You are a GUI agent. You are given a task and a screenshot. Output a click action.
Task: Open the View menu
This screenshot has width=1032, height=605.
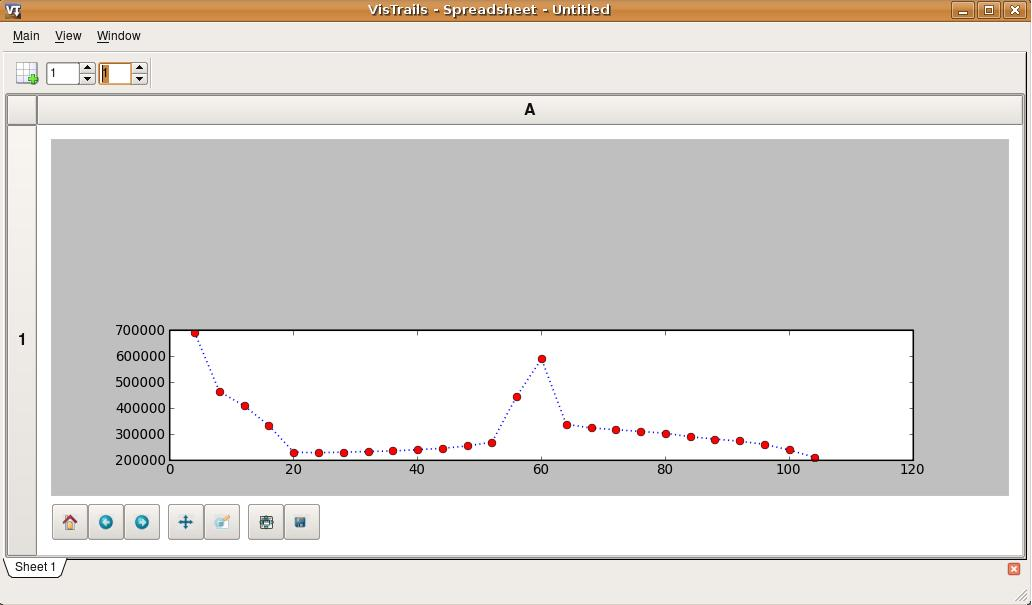pyautogui.click(x=68, y=36)
